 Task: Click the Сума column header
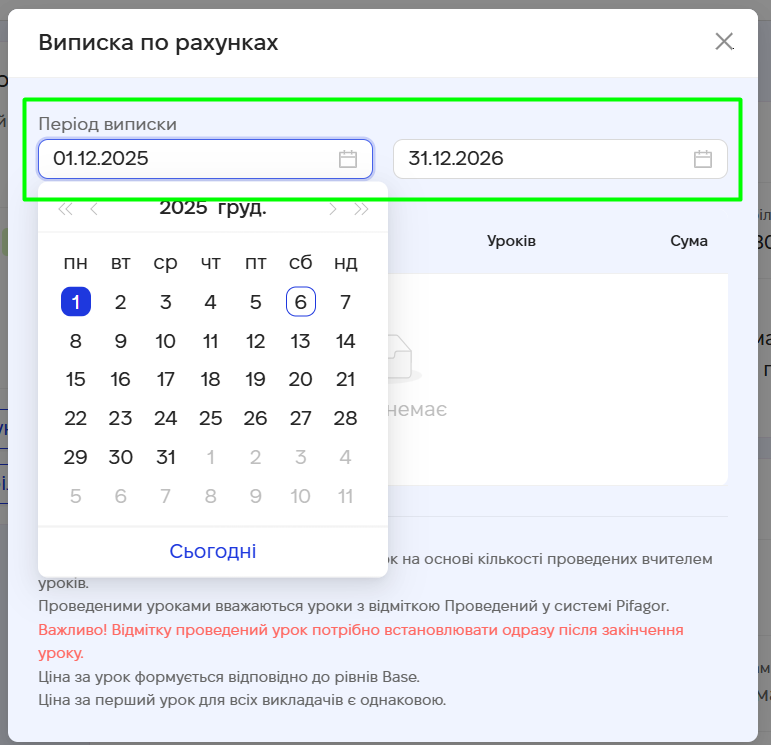[689, 241]
